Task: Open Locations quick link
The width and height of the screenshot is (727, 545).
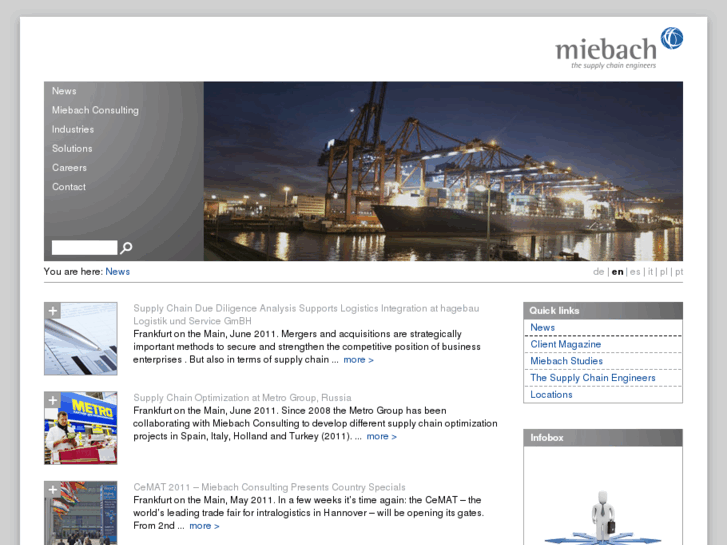Action: click(551, 395)
